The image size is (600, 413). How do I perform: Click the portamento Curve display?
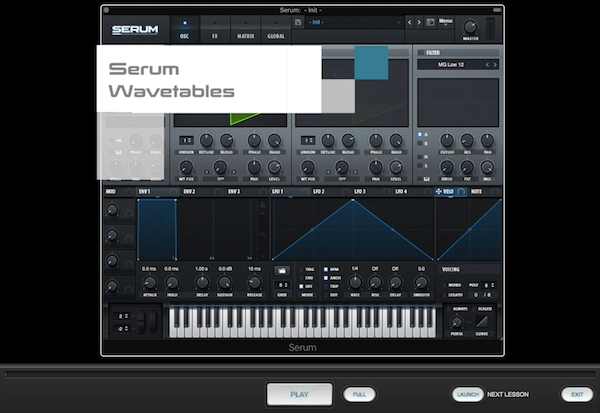point(482,322)
